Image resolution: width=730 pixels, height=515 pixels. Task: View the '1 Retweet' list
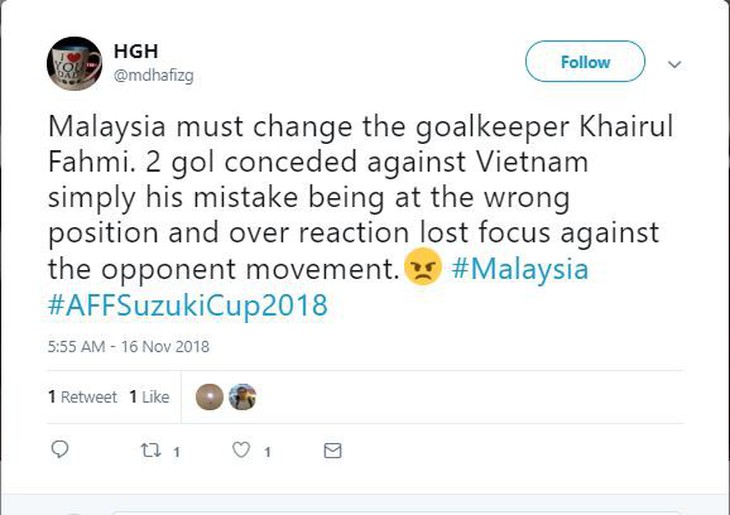82,397
